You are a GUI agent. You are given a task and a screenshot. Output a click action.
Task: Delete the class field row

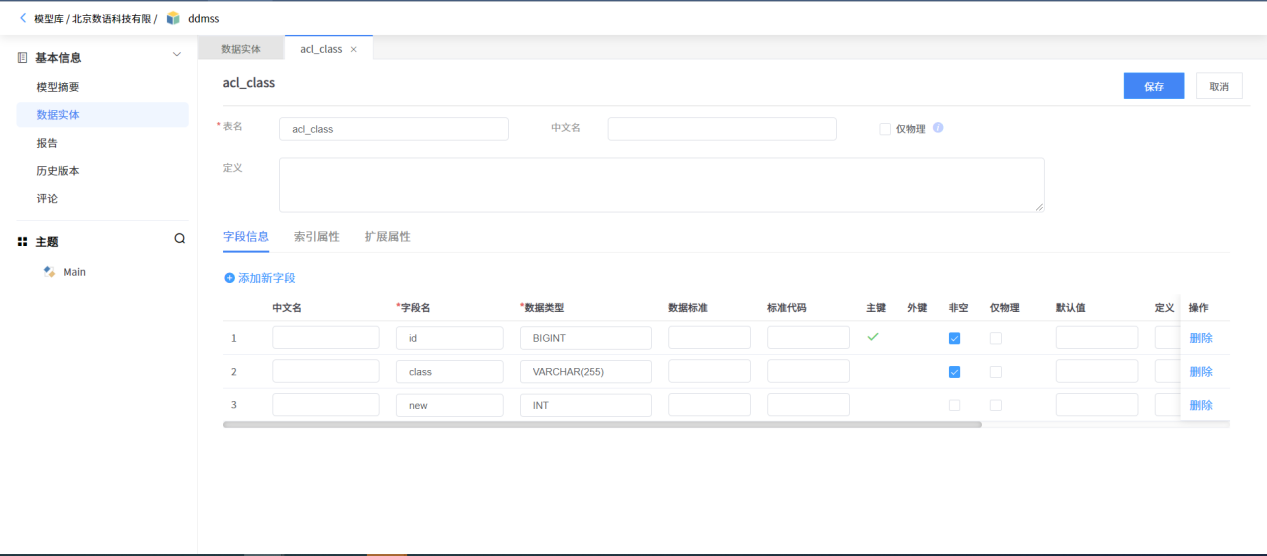coord(1201,372)
